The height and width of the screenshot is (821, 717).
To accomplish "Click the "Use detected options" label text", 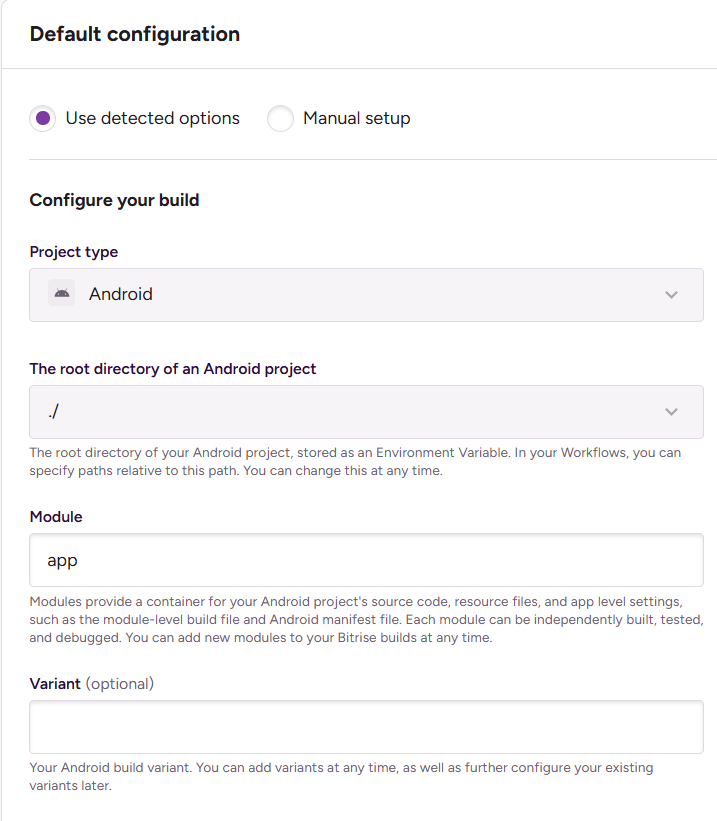I will point(152,118).
